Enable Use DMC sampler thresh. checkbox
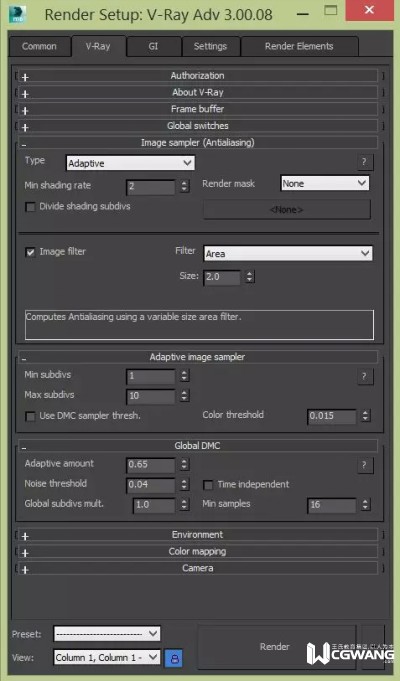Screen dimensions: 400x681 tap(30, 417)
